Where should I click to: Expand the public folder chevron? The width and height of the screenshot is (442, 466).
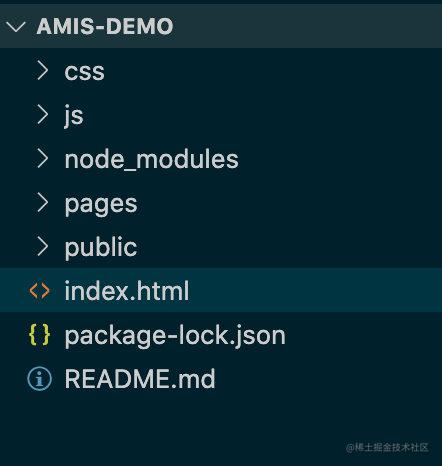(43, 246)
